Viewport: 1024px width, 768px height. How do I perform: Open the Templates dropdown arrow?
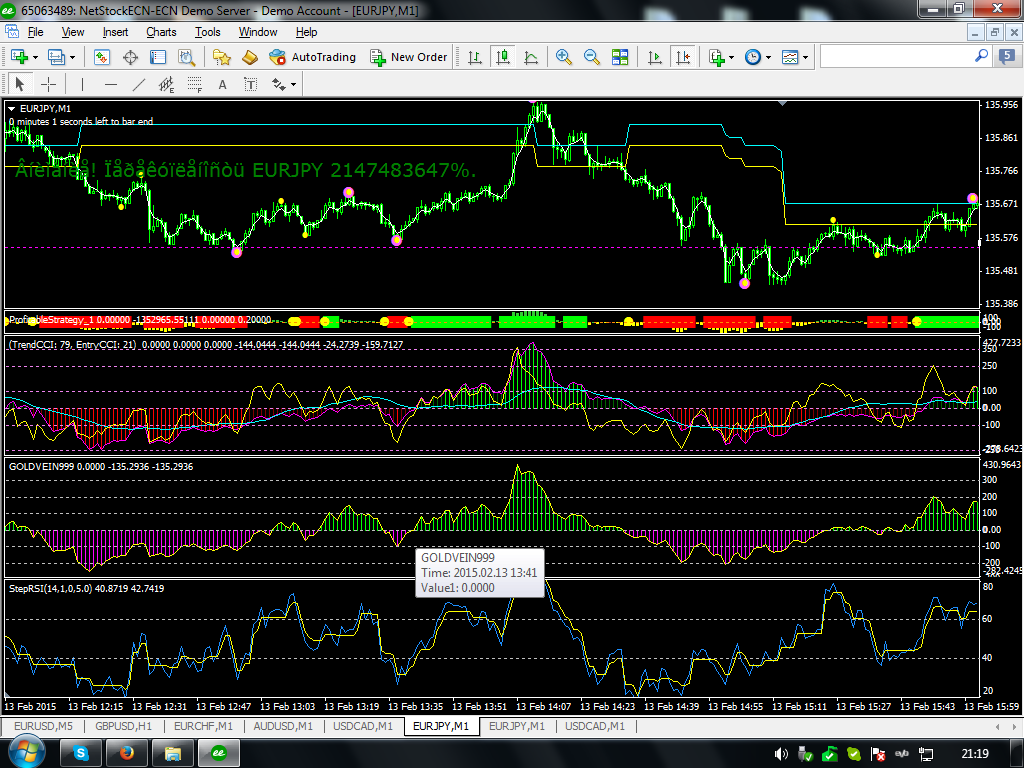point(806,57)
